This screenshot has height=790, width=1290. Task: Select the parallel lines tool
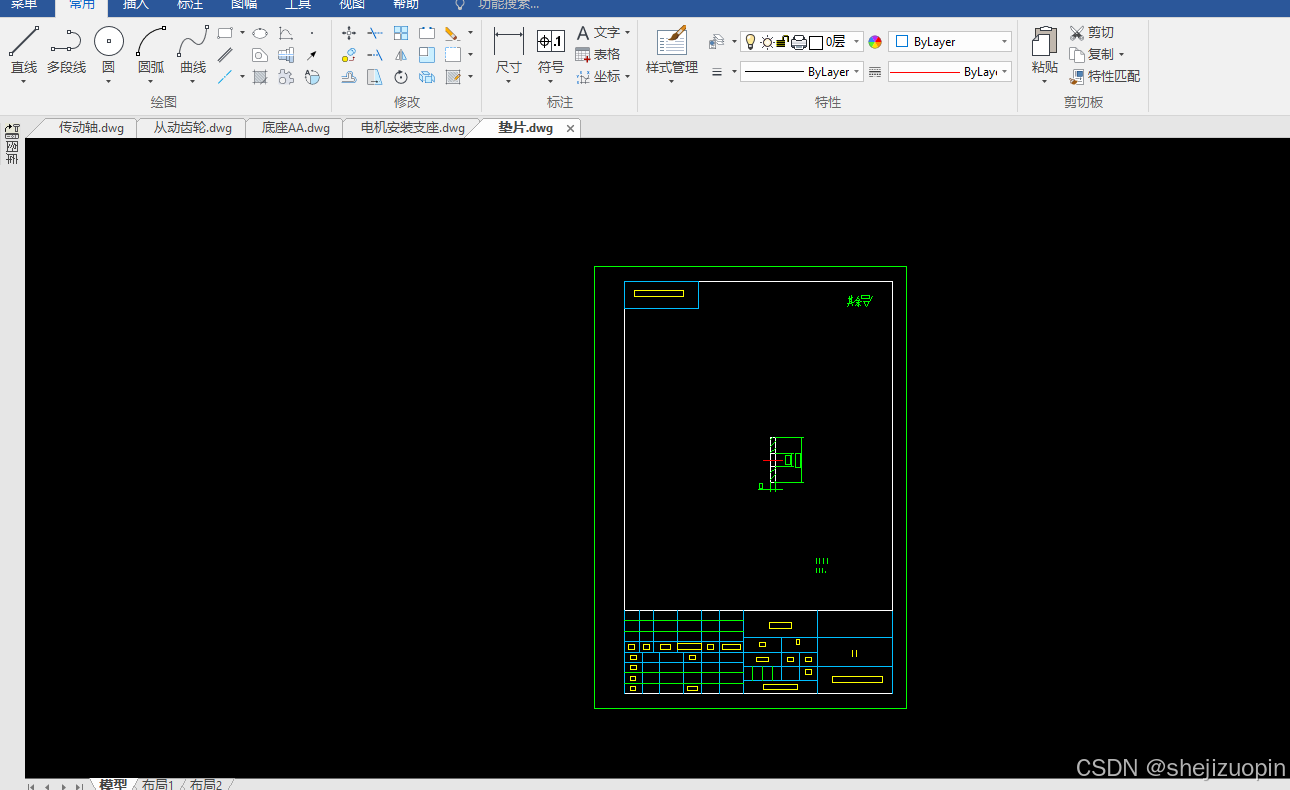click(225, 55)
